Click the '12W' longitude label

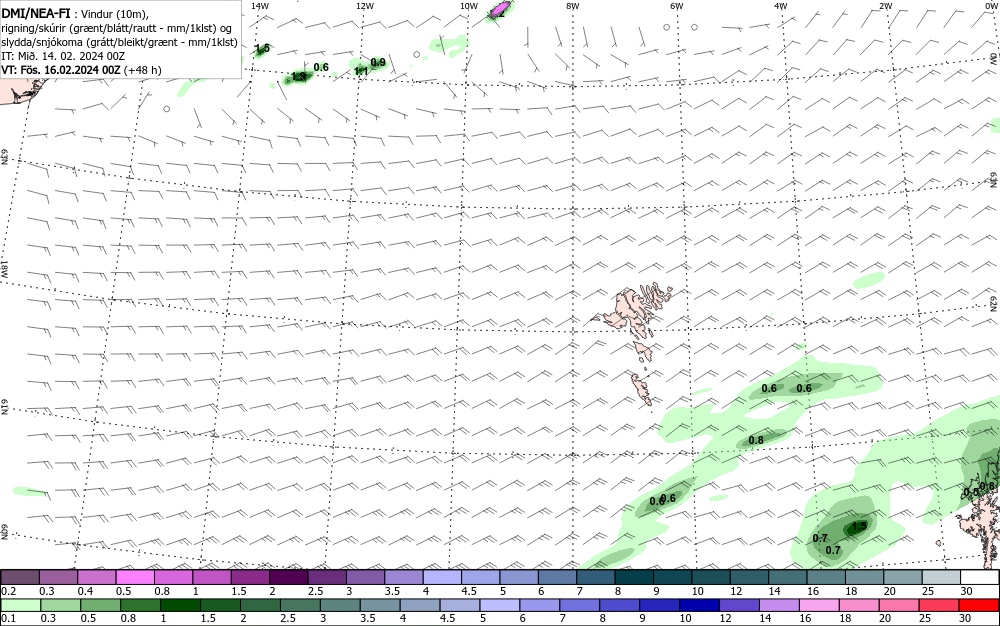pyautogui.click(x=364, y=6)
